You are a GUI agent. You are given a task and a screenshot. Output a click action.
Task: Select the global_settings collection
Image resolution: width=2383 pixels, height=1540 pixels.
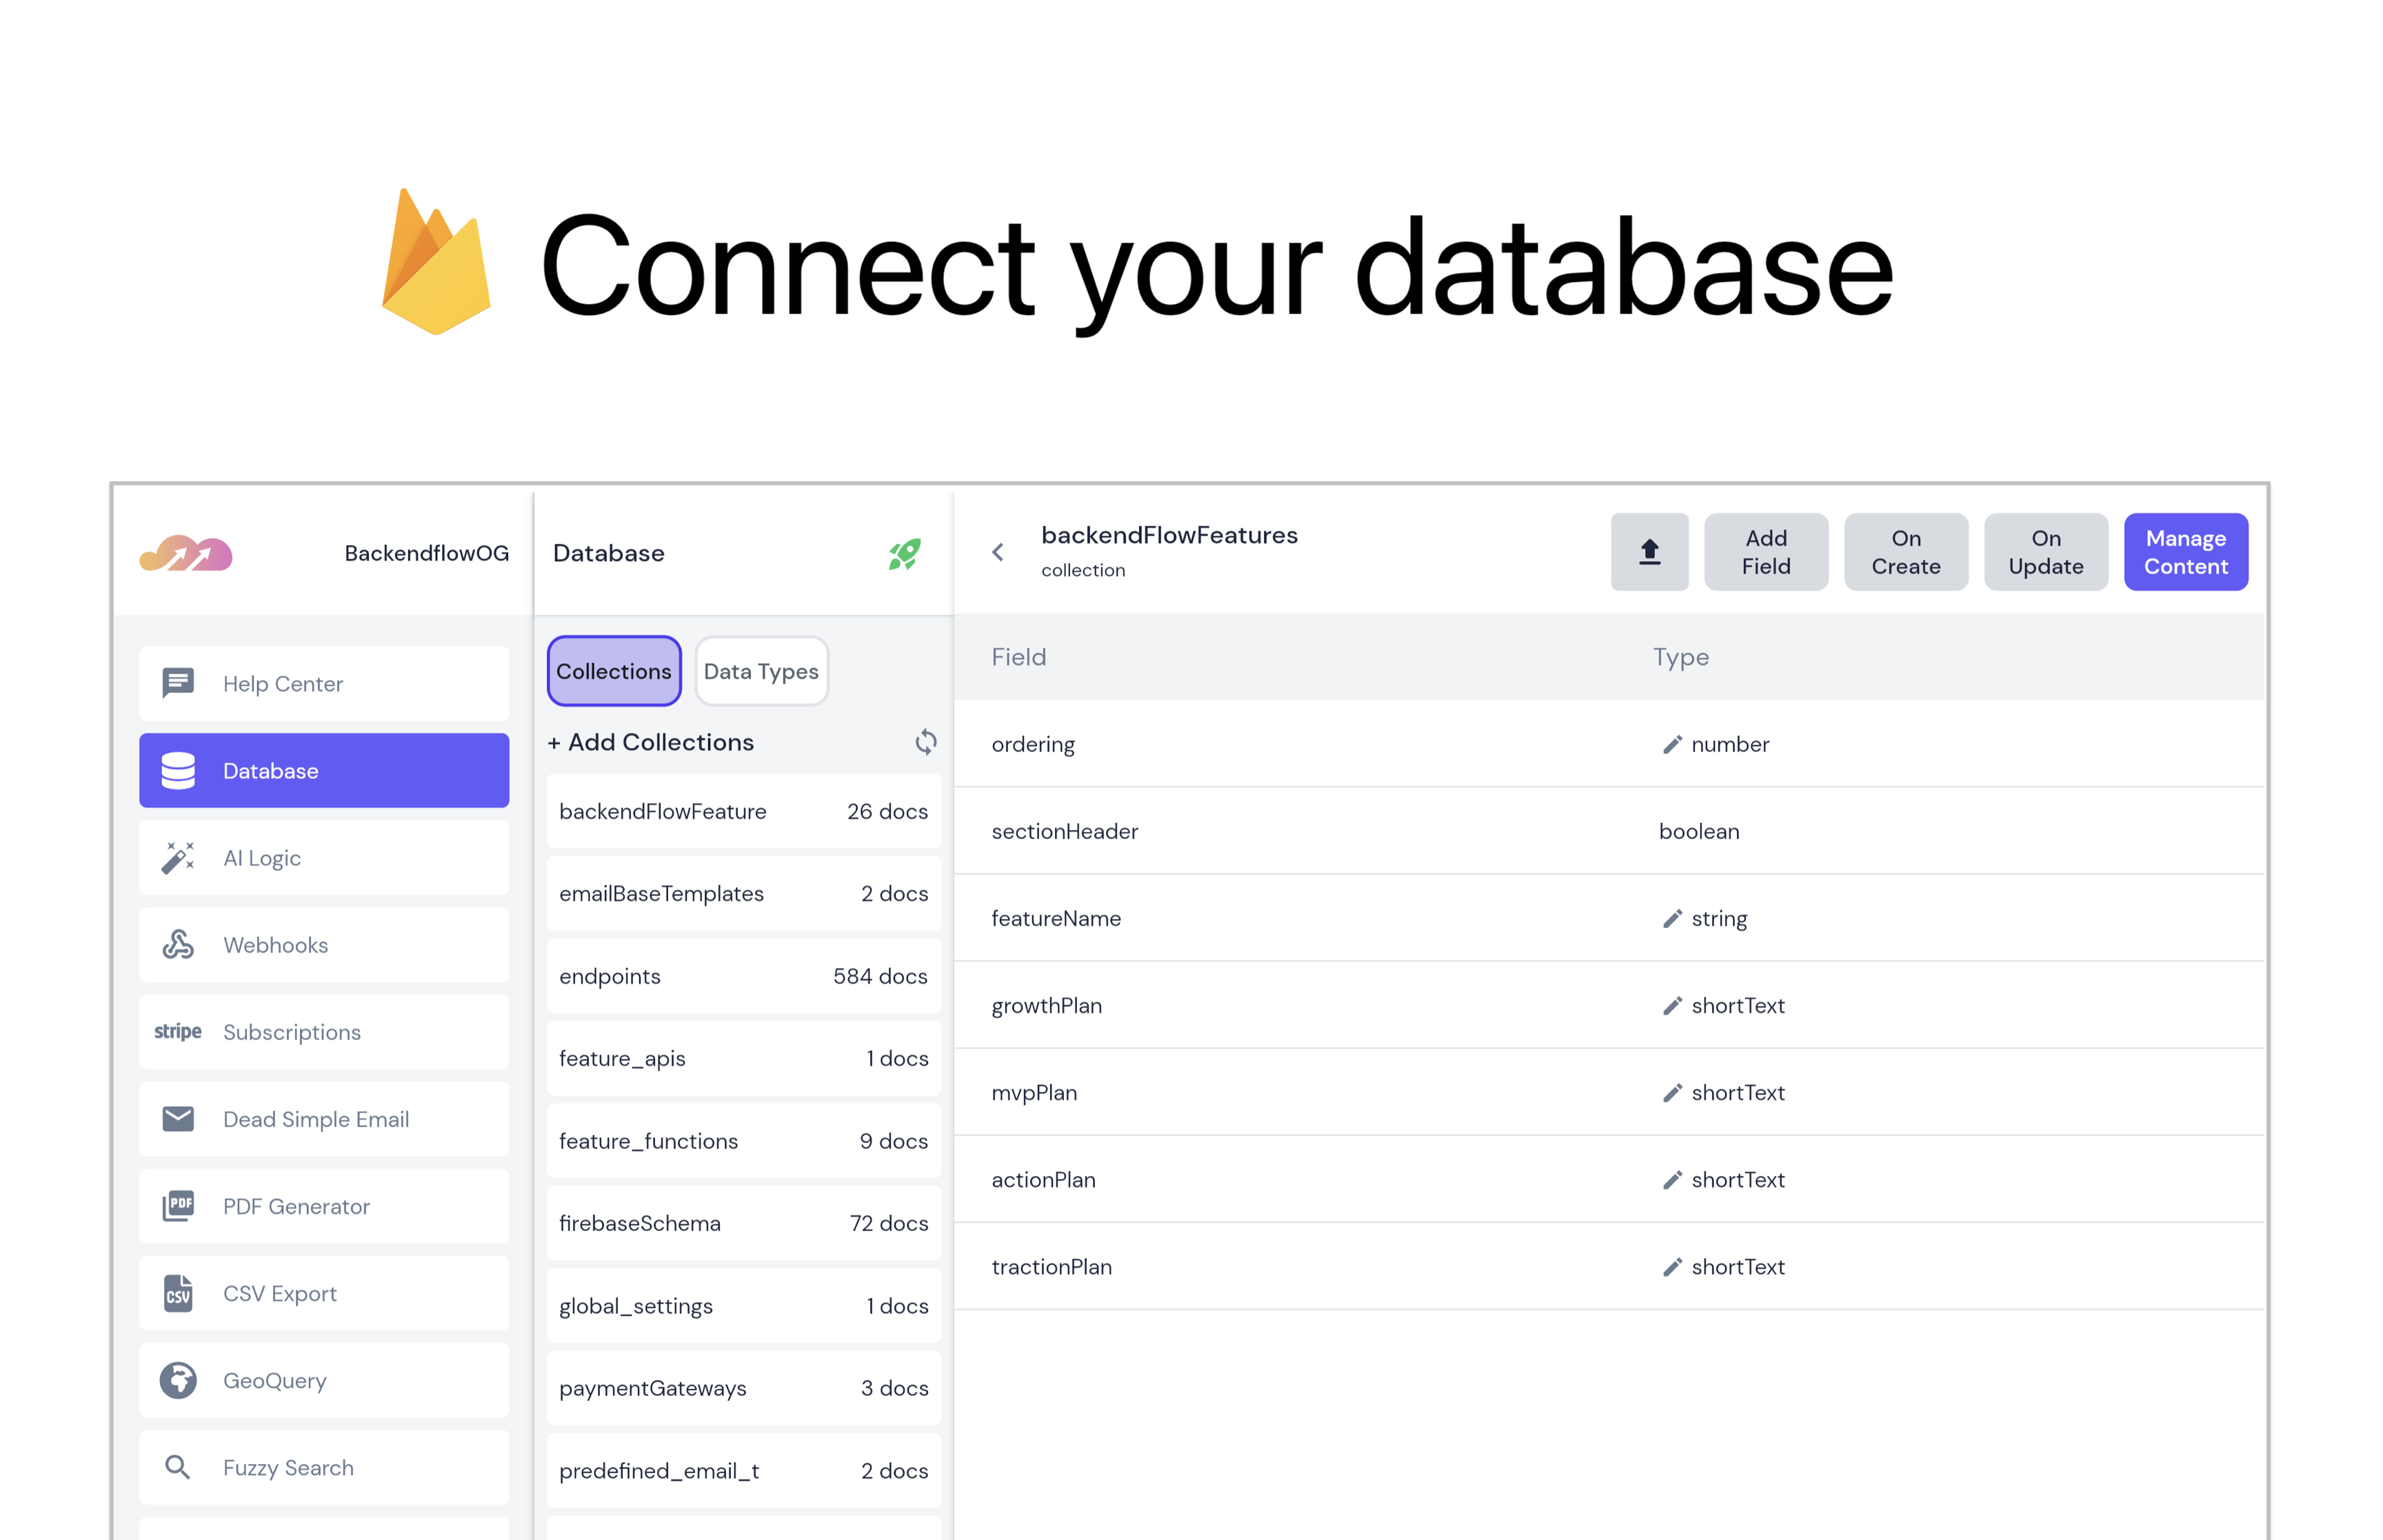(x=743, y=1306)
